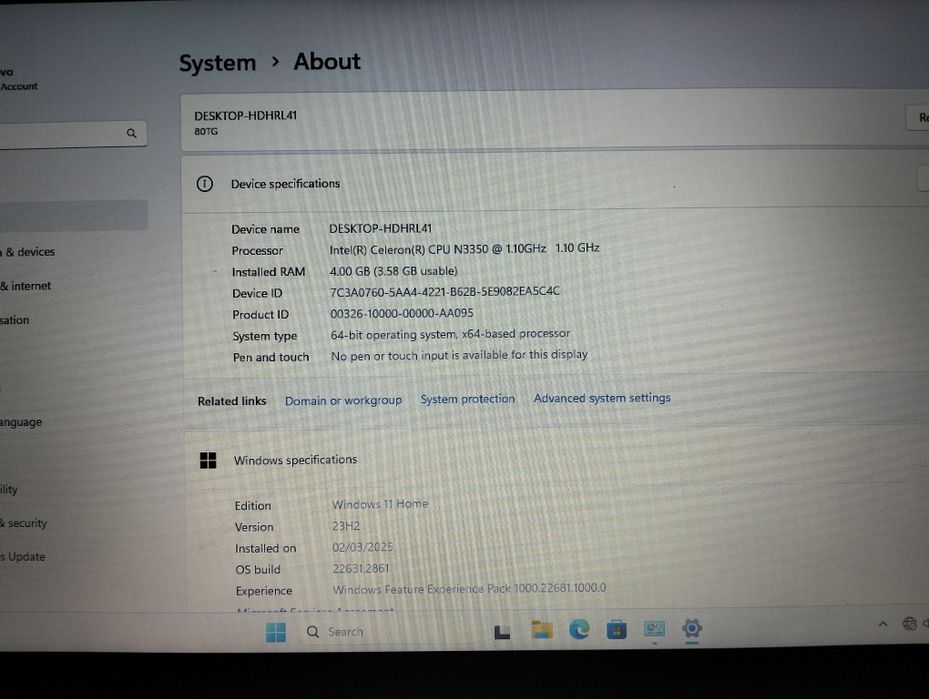This screenshot has height=699, width=929.
Task: Click the Processor value Intel Celeron N3350
Action: (x=464, y=249)
